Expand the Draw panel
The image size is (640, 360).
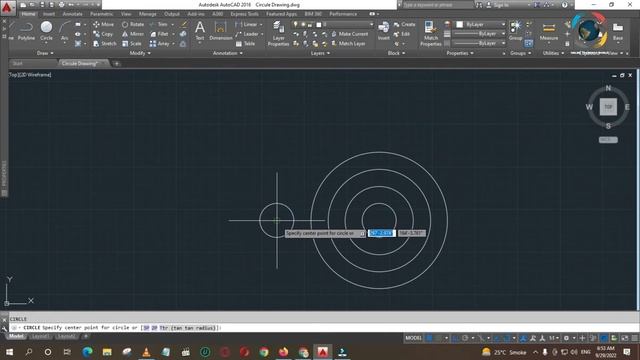click(45, 53)
